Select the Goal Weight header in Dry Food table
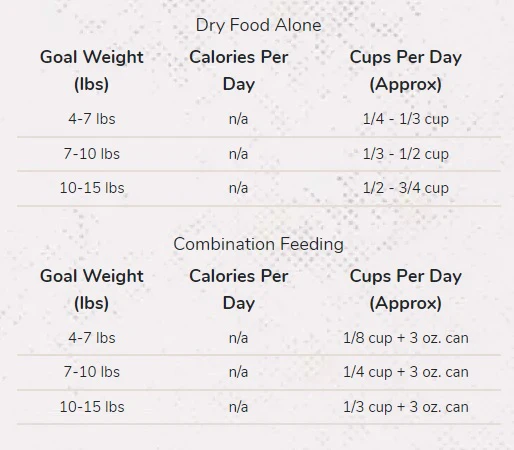Viewport: 514px width, 450px height. 92,70
